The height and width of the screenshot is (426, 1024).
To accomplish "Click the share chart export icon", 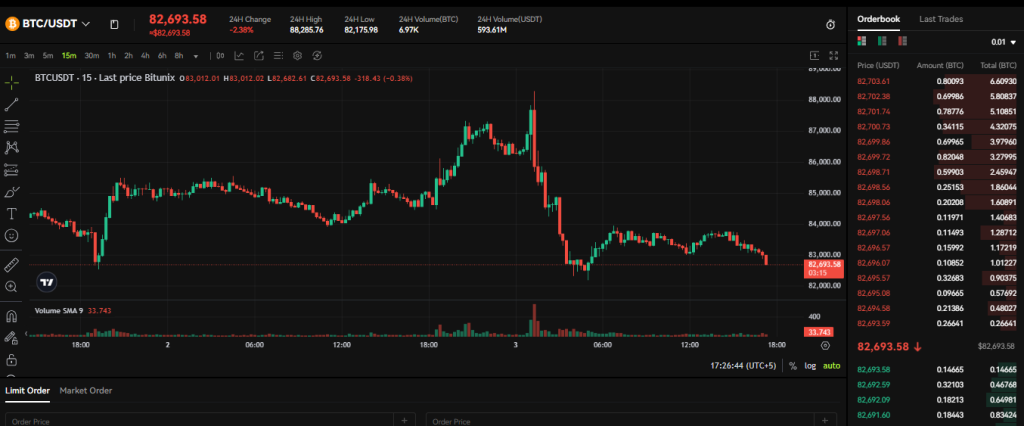I will pyautogui.click(x=259, y=56).
